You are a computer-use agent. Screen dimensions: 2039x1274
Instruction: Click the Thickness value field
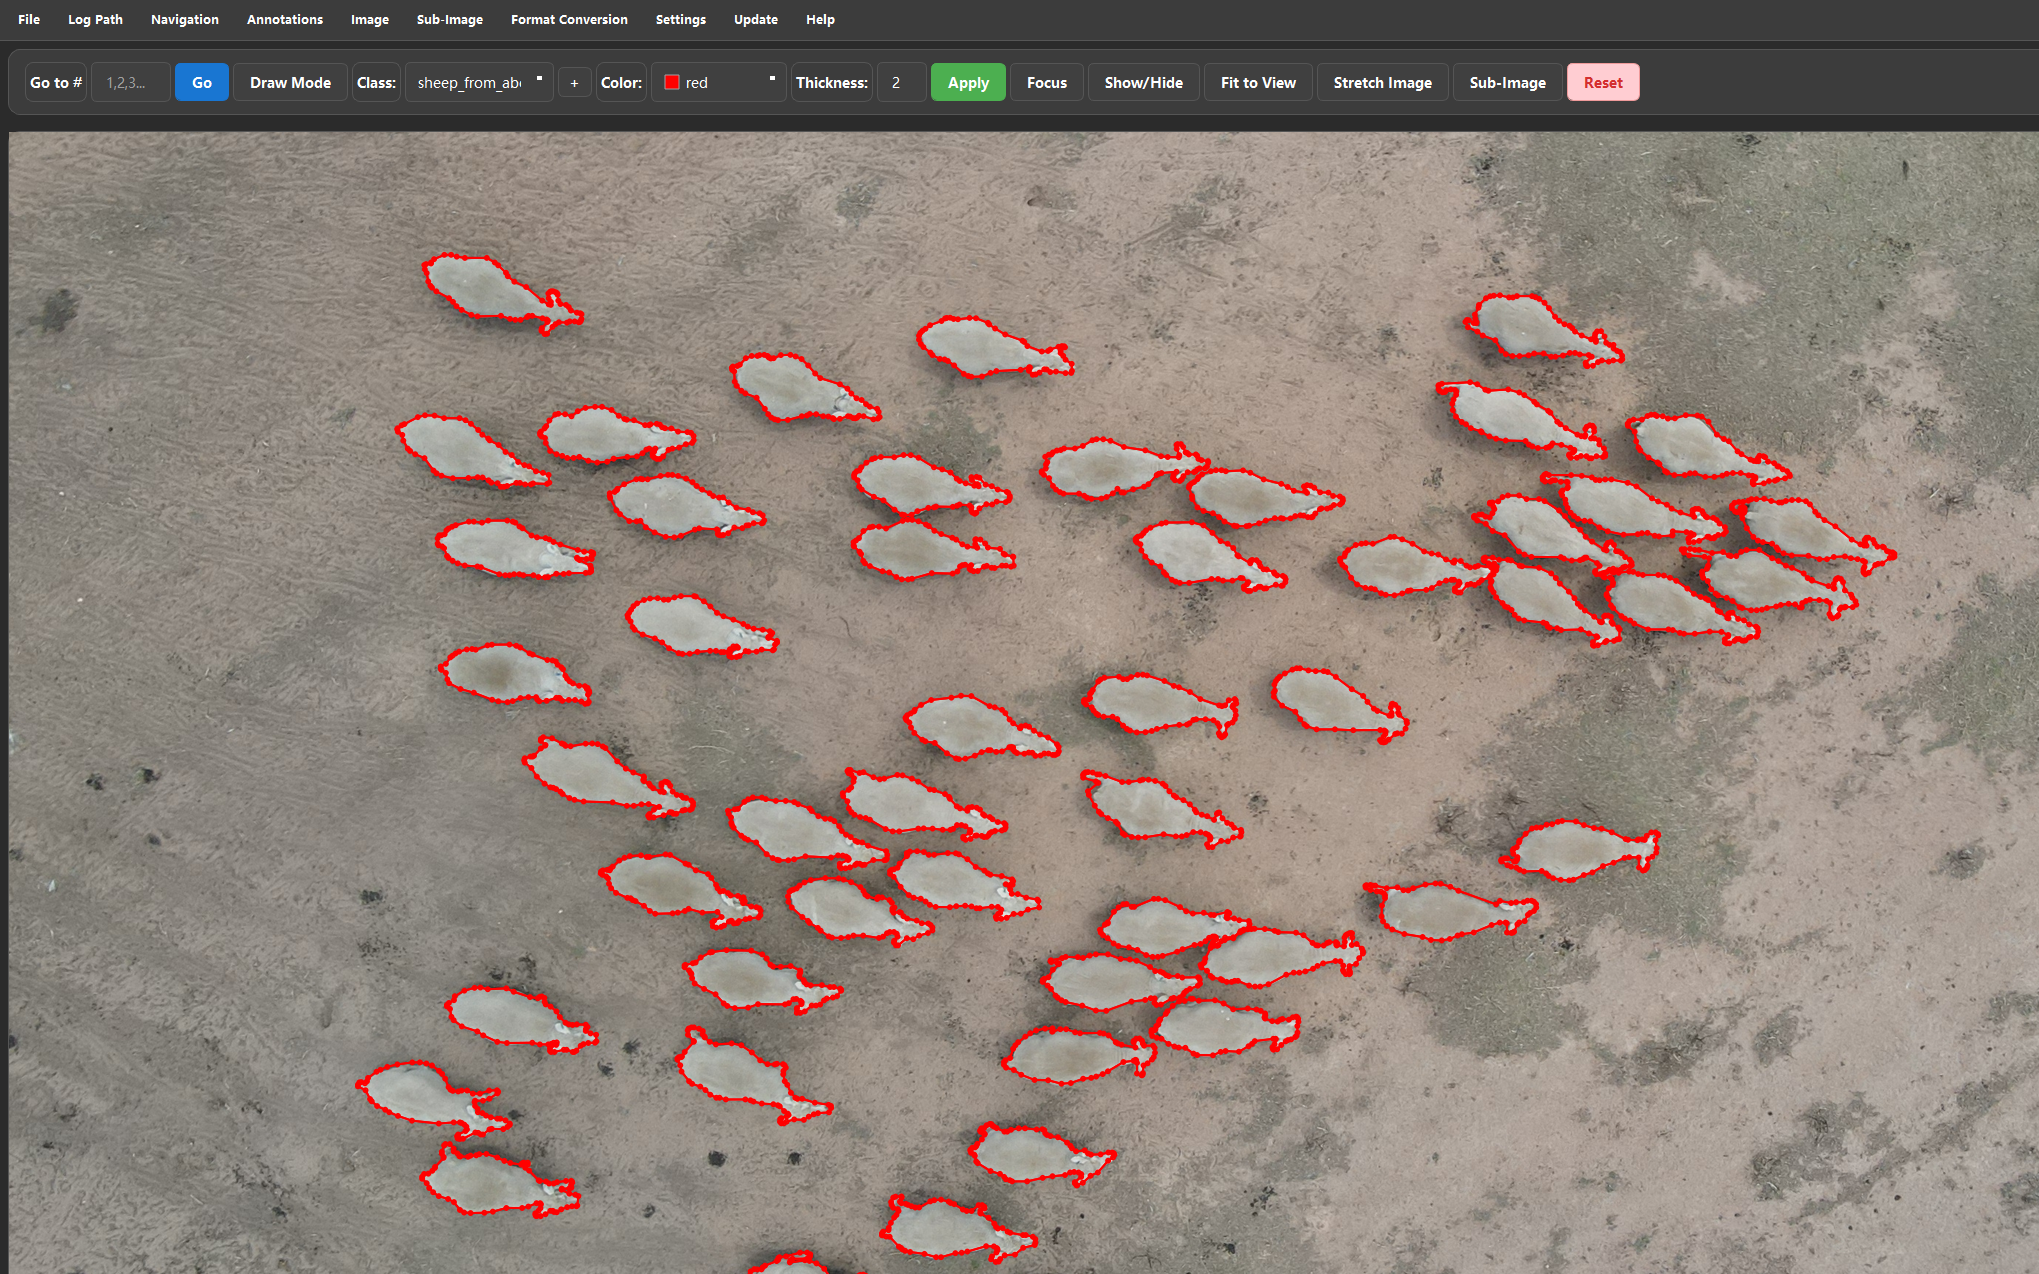pyautogui.click(x=899, y=82)
